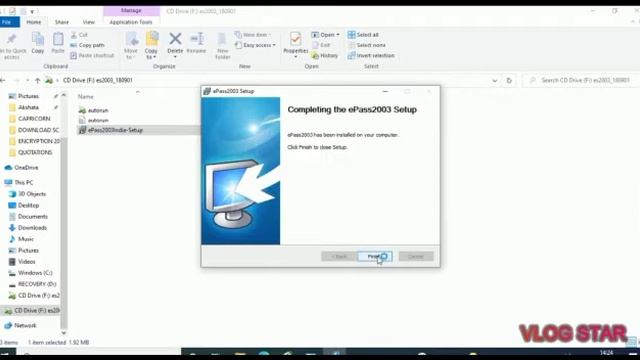Viewport: 640px width, 360px height.
Task: Open Application Tools ribbon tab
Action: coord(131,22)
